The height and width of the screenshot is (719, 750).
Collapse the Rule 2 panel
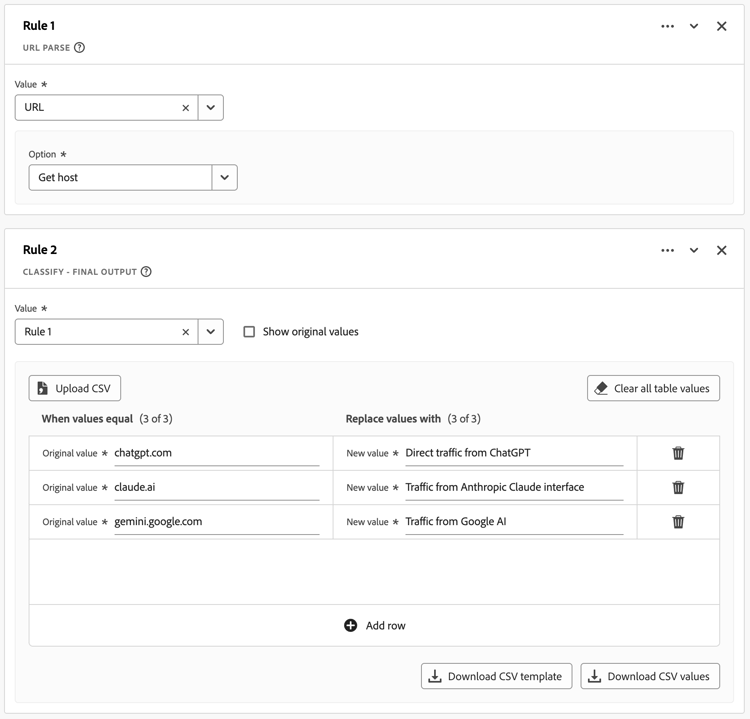[694, 250]
